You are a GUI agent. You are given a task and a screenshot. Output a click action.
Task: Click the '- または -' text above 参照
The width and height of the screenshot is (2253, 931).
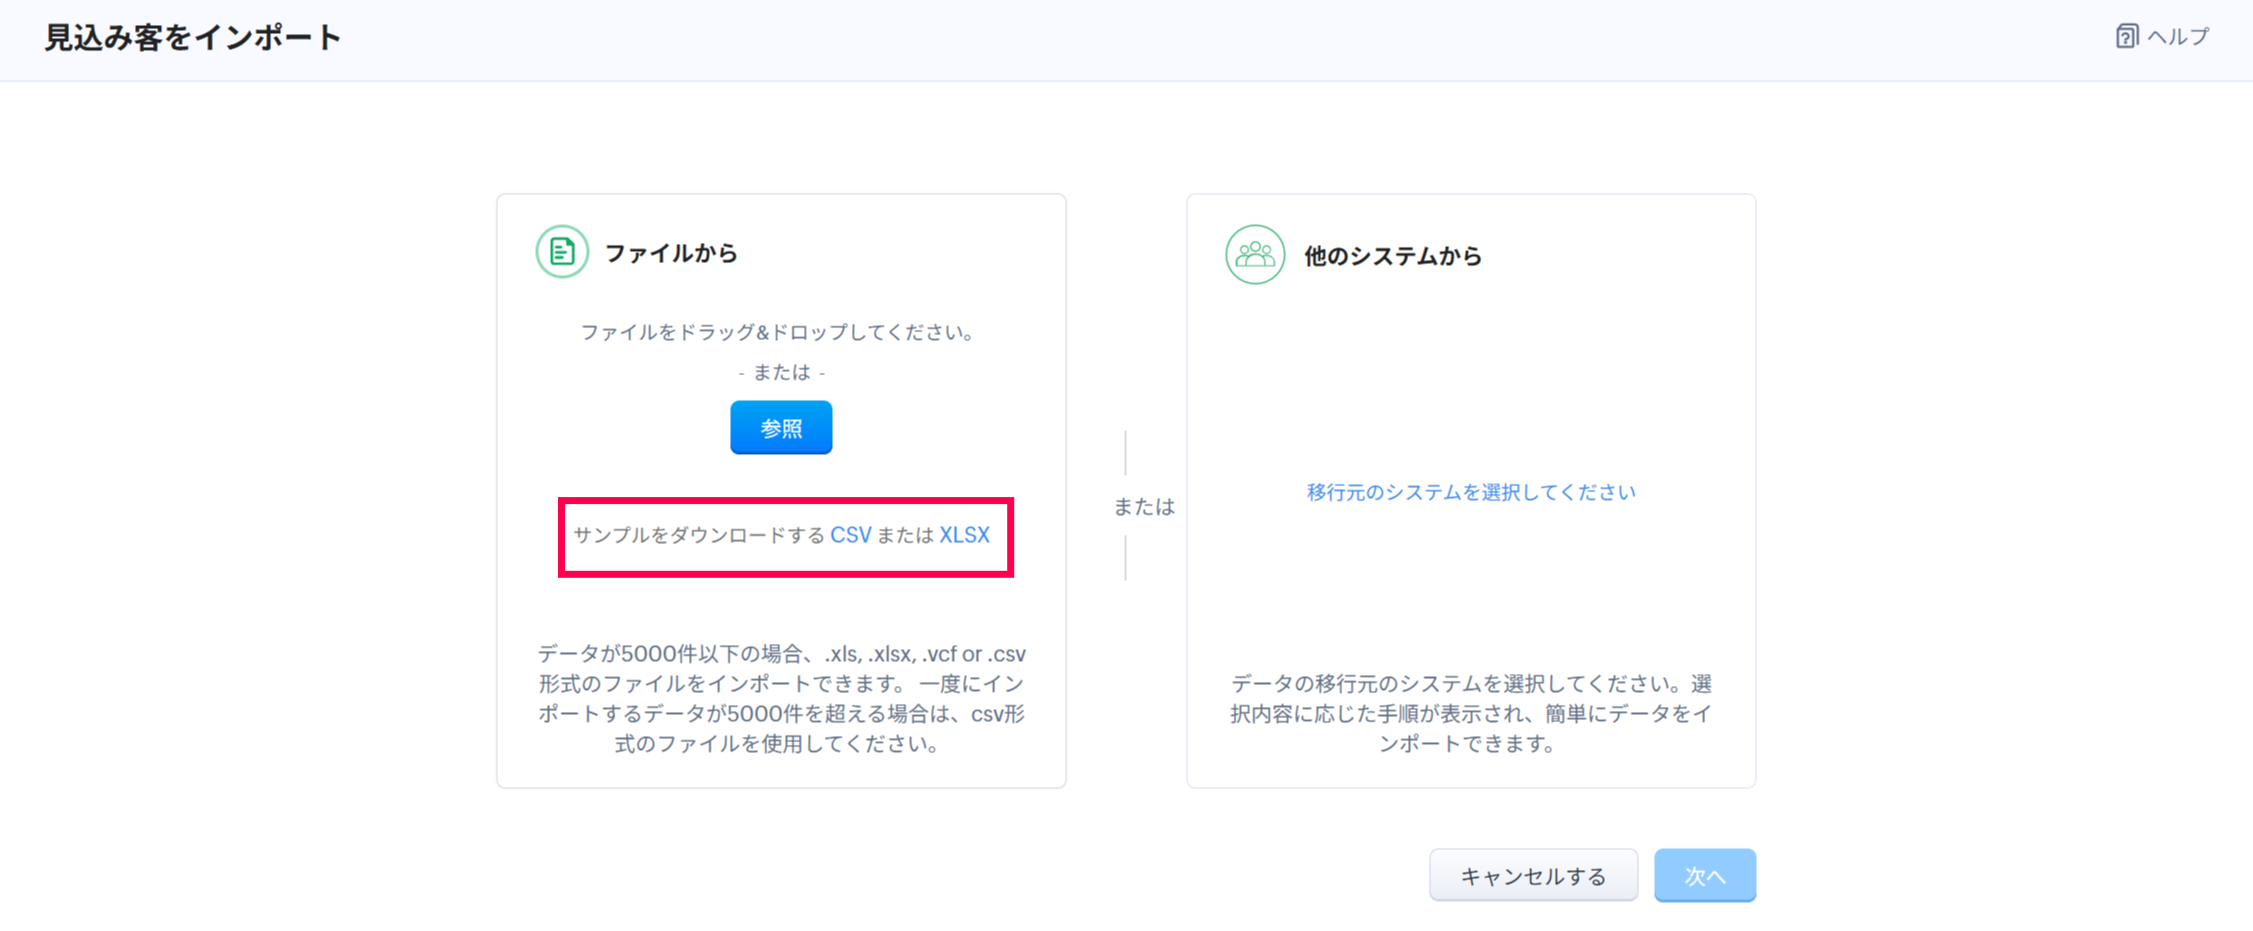pos(781,373)
